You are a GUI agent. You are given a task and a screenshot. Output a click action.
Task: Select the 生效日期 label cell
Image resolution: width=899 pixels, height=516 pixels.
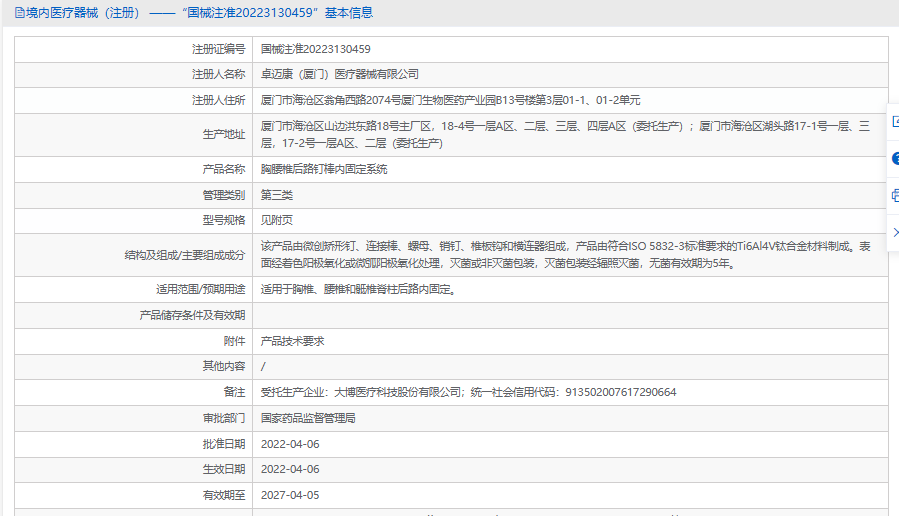pyautogui.click(x=134, y=470)
